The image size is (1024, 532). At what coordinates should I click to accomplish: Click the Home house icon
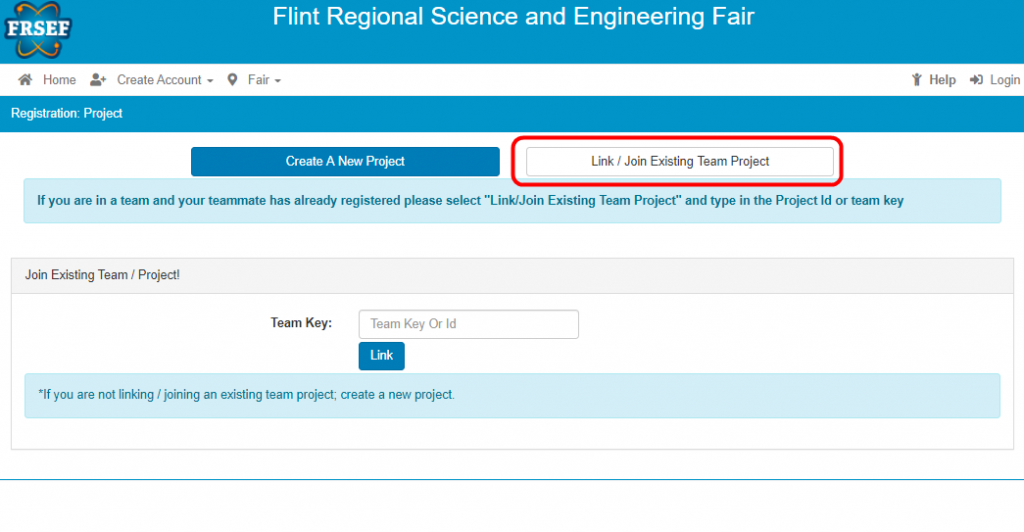pyautogui.click(x=25, y=80)
